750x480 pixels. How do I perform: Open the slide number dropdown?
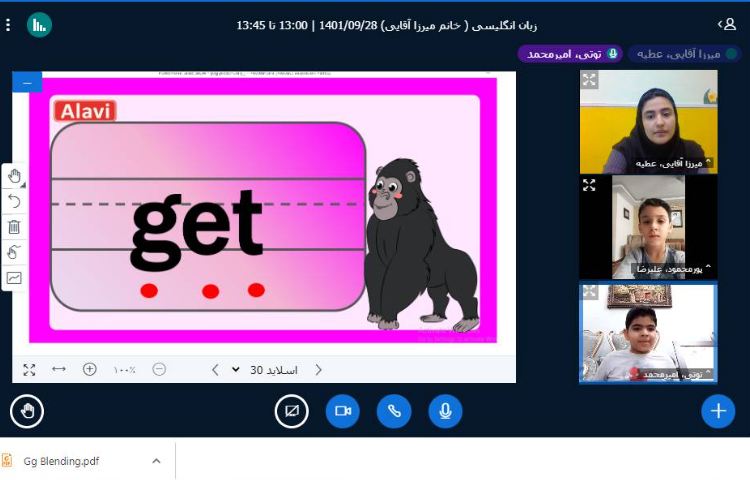tap(236, 369)
